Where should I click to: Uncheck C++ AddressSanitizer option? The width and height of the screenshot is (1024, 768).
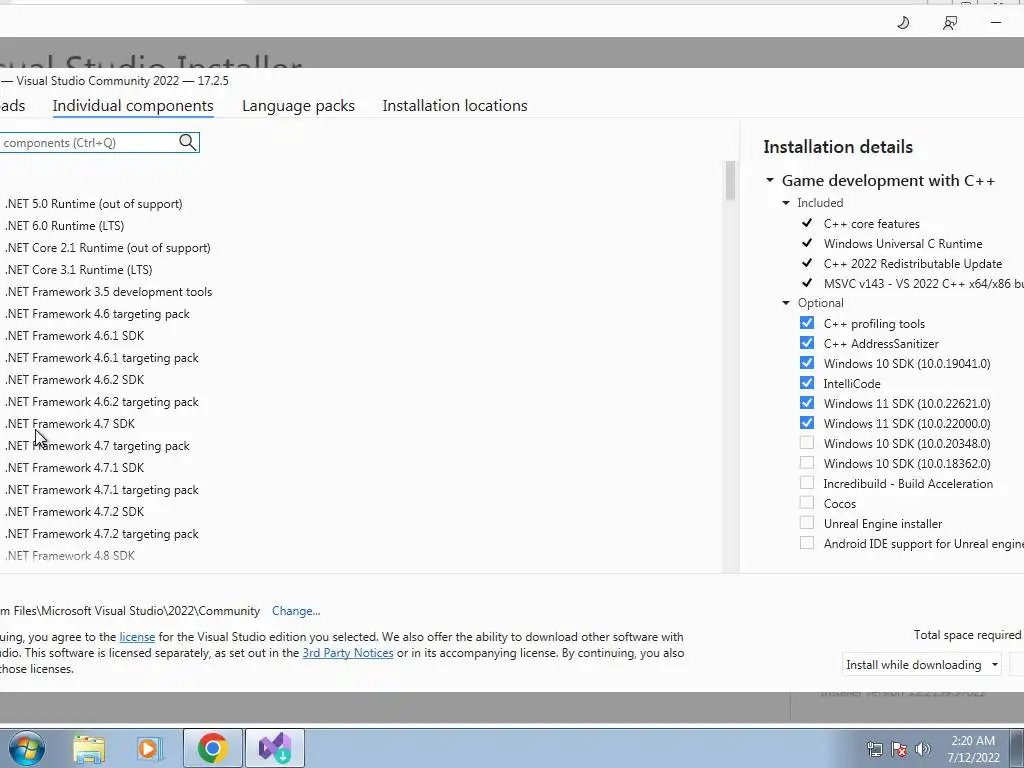(807, 343)
